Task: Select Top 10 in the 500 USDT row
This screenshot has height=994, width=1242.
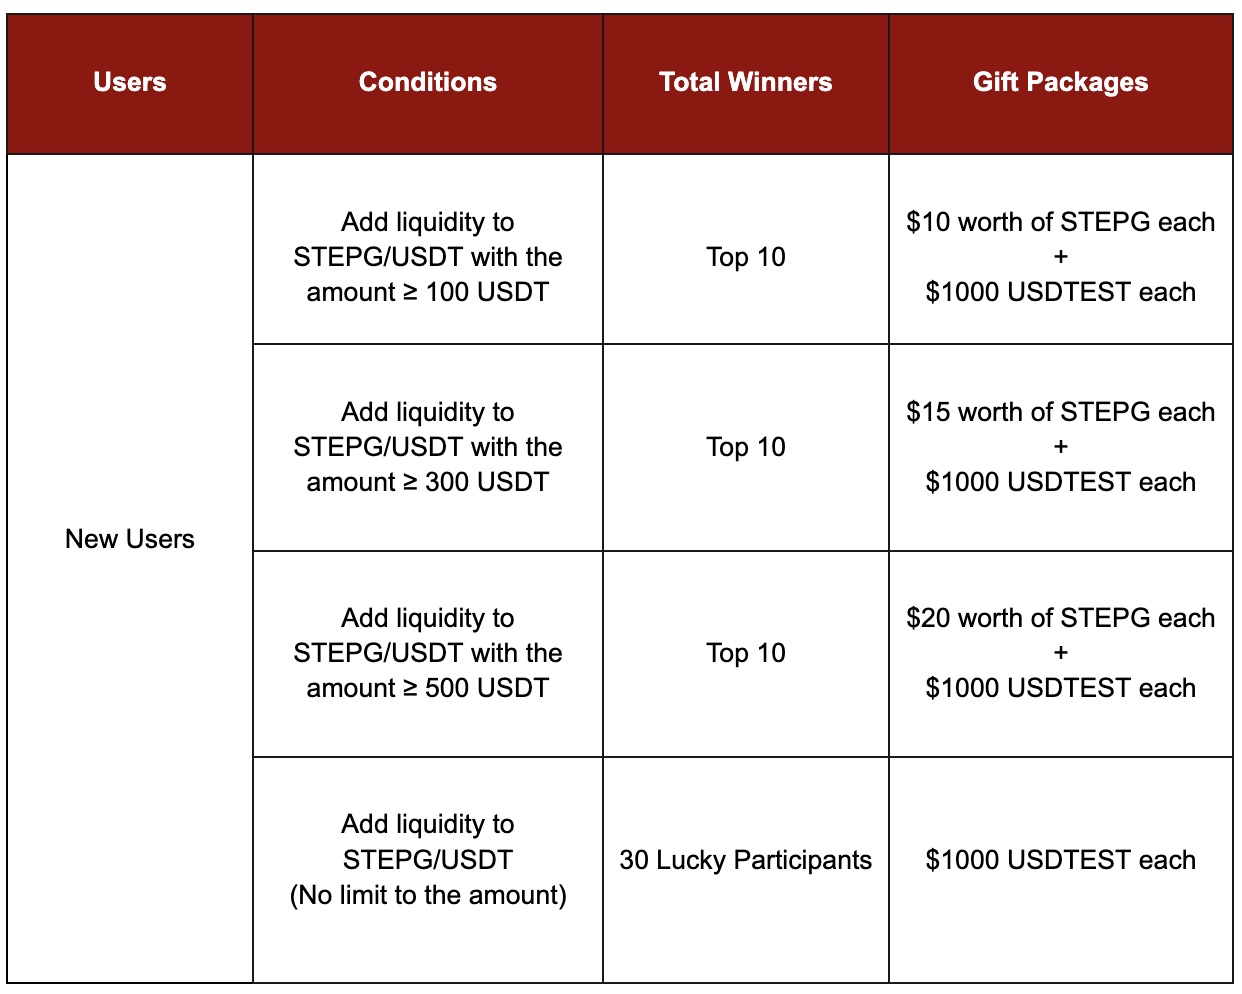Action: pos(746,653)
